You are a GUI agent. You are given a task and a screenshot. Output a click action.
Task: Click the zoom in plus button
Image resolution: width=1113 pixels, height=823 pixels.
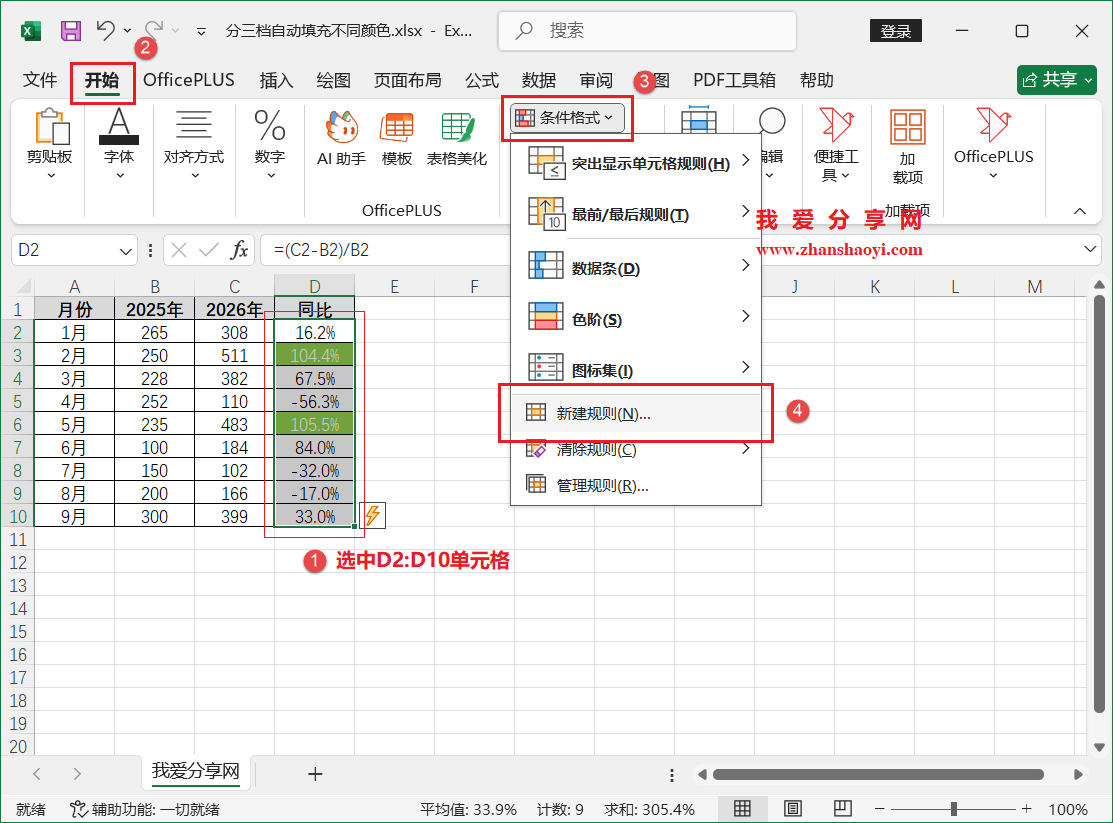click(x=1026, y=809)
